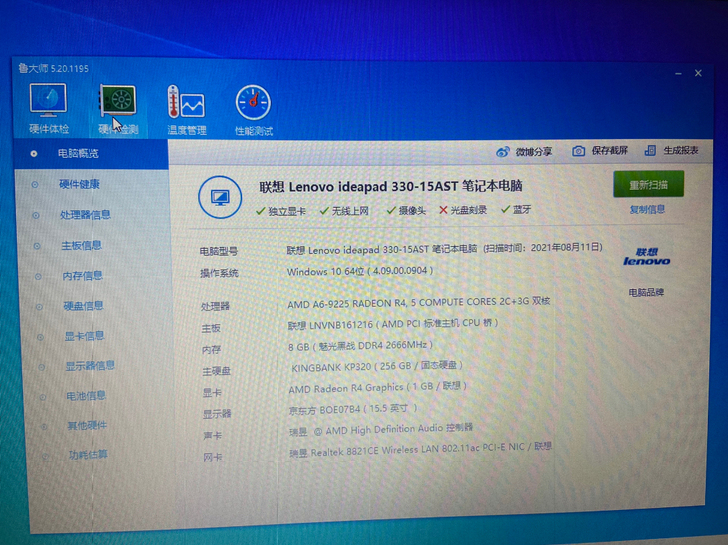This screenshot has height=545, width=728.
Task: Click AMD High Definition Audio value
Action: pos(381,430)
